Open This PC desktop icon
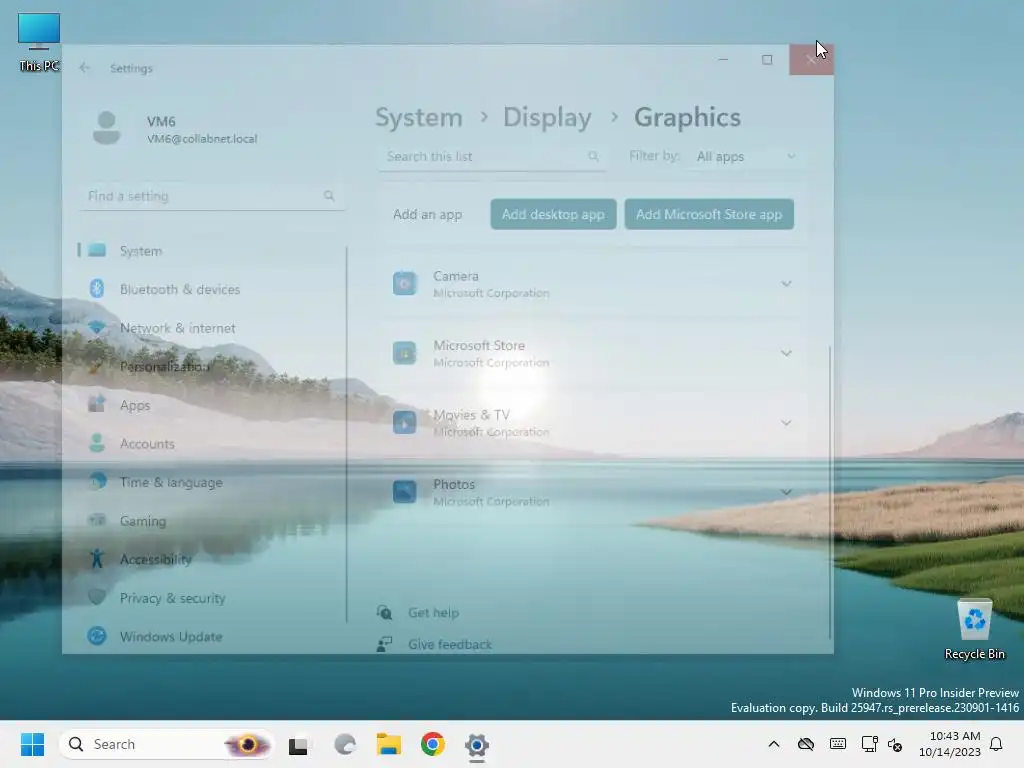This screenshot has height=768, width=1024. (39, 42)
